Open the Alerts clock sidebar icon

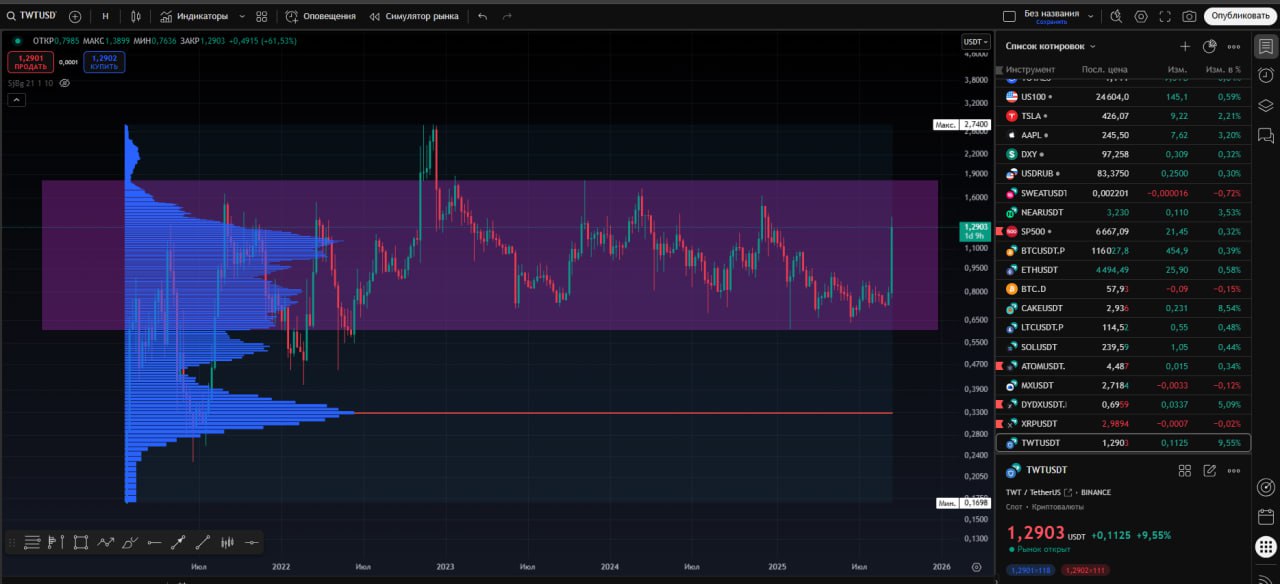(x=1266, y=76)
